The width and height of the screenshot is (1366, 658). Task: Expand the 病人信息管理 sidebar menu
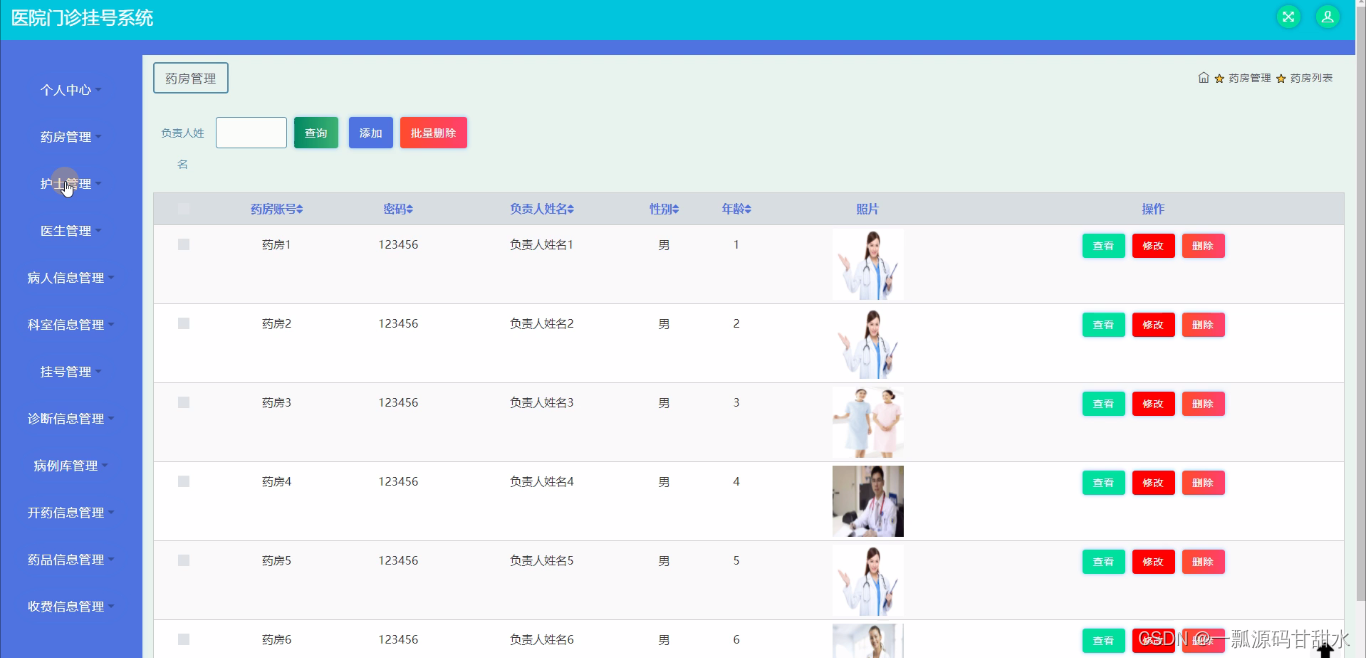[71, 278]
